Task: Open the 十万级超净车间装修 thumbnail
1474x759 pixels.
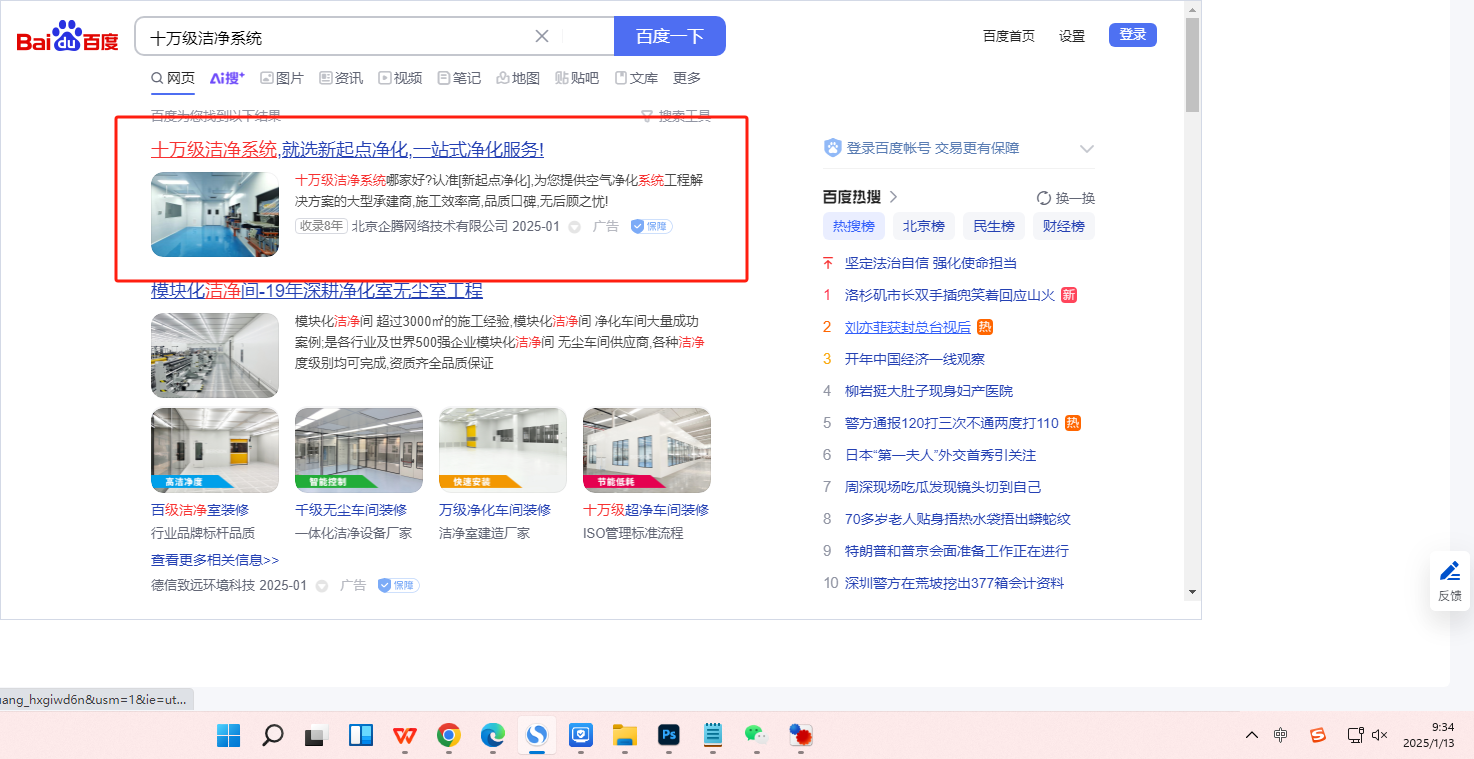Action: 647,450
